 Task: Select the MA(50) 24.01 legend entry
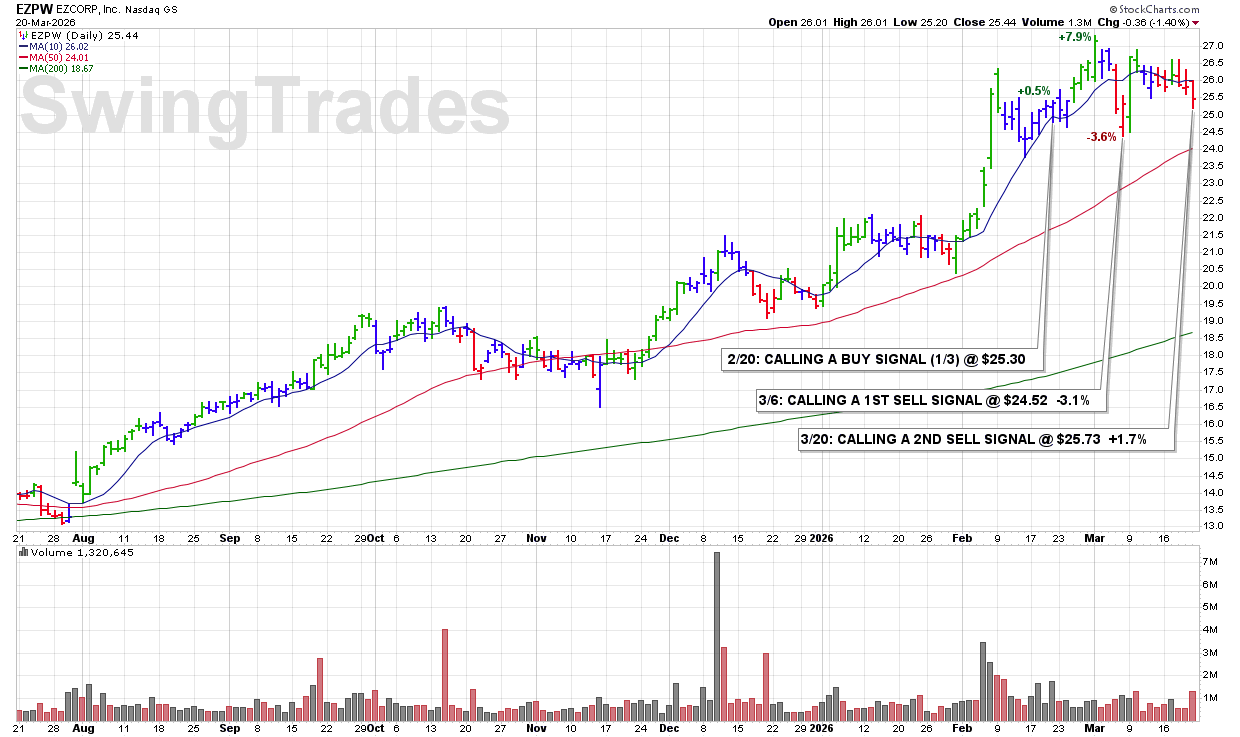(66, 57)
